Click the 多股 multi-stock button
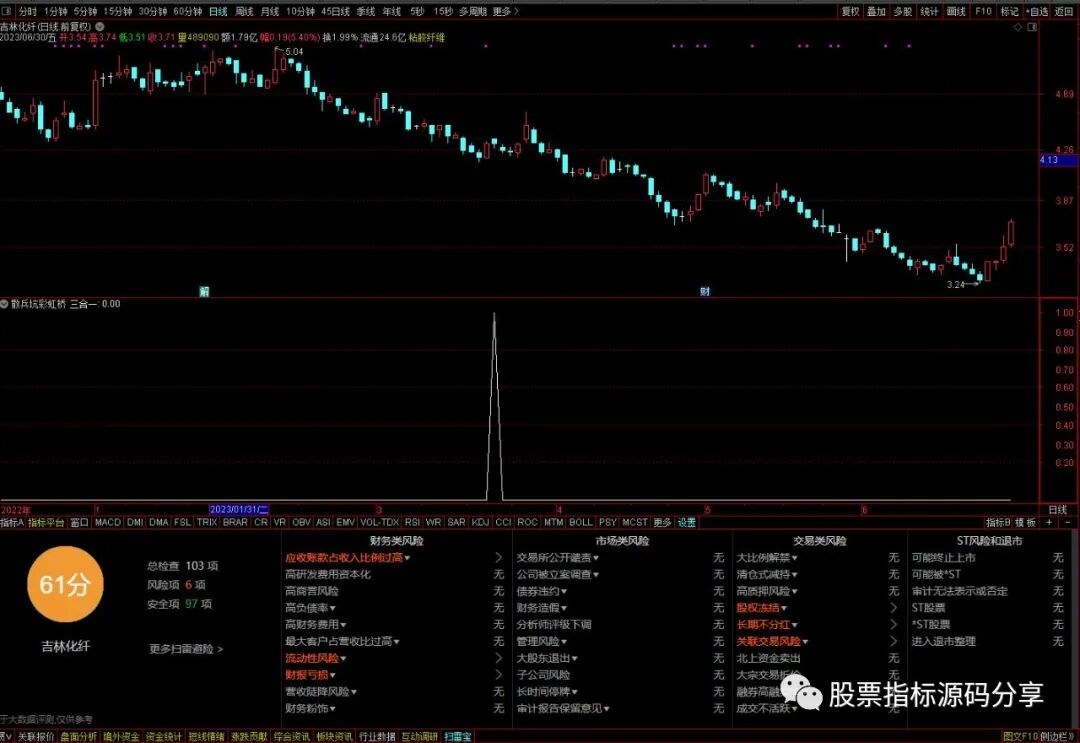1080x743 pixels. coord(903,12)
